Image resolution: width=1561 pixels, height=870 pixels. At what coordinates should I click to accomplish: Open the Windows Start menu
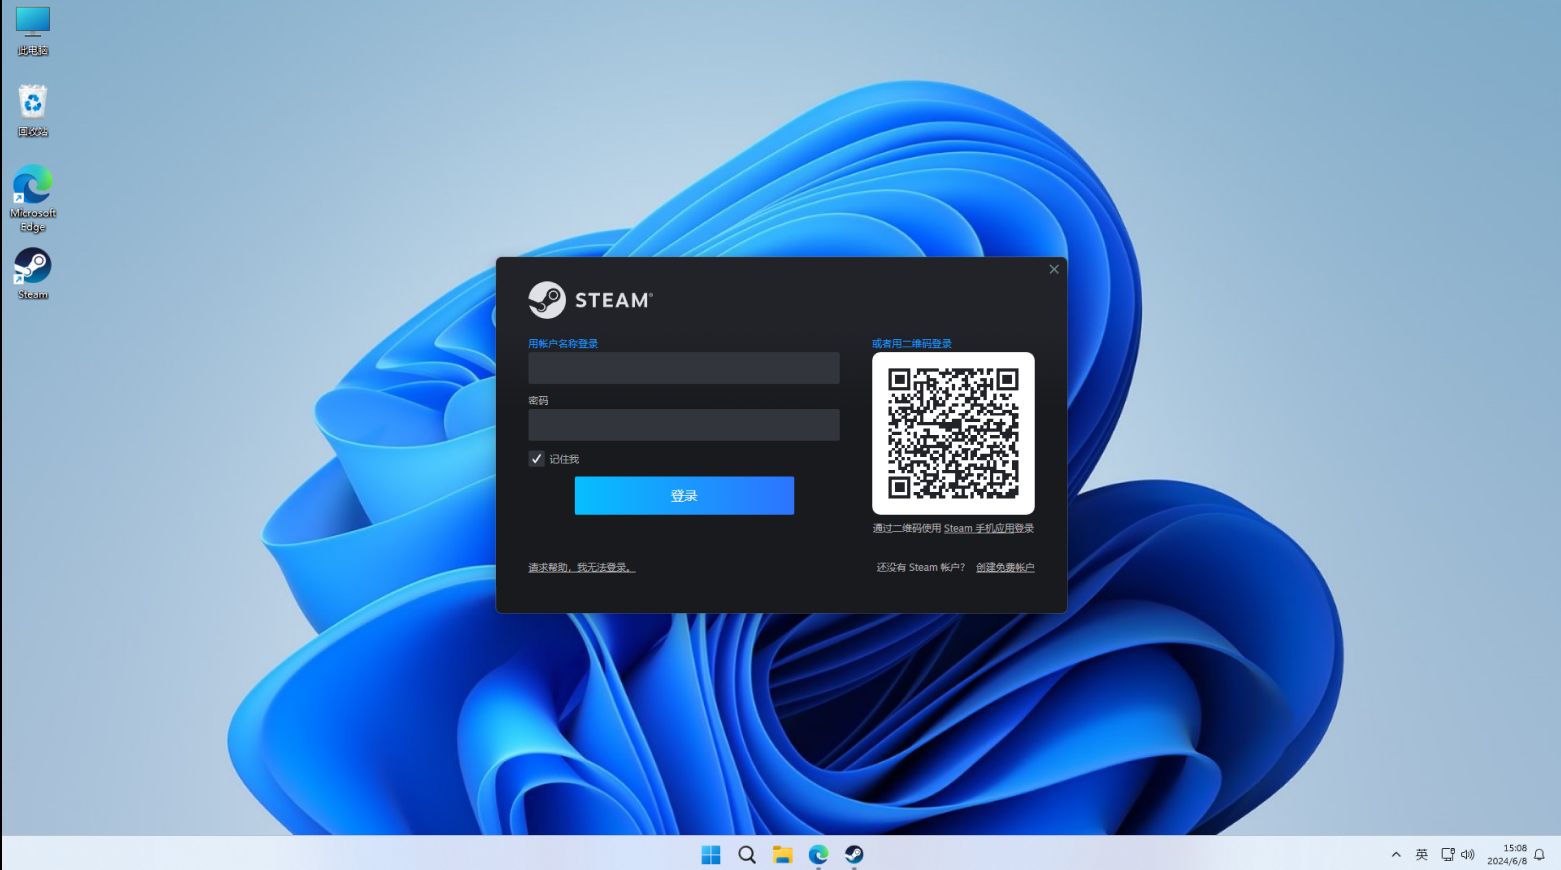[711, 854]
